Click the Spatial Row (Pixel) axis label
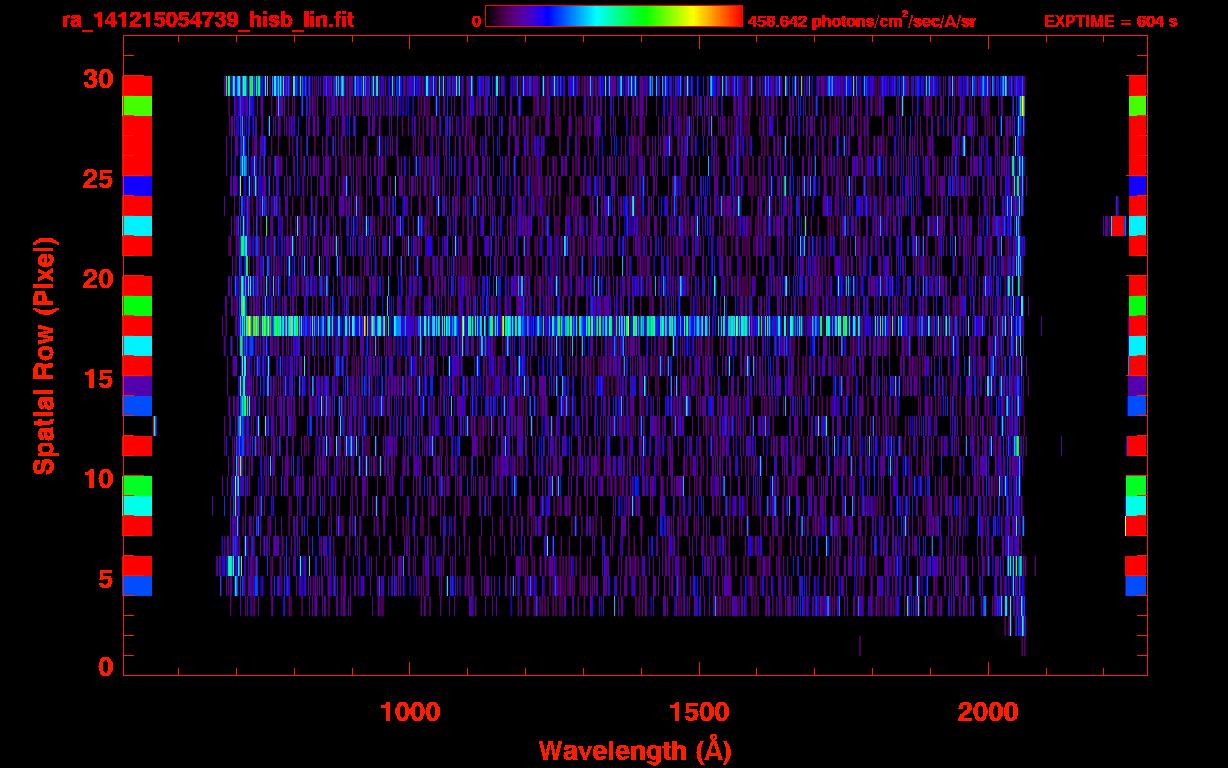This screenshot has height=768, width=1228. [44, 355]
